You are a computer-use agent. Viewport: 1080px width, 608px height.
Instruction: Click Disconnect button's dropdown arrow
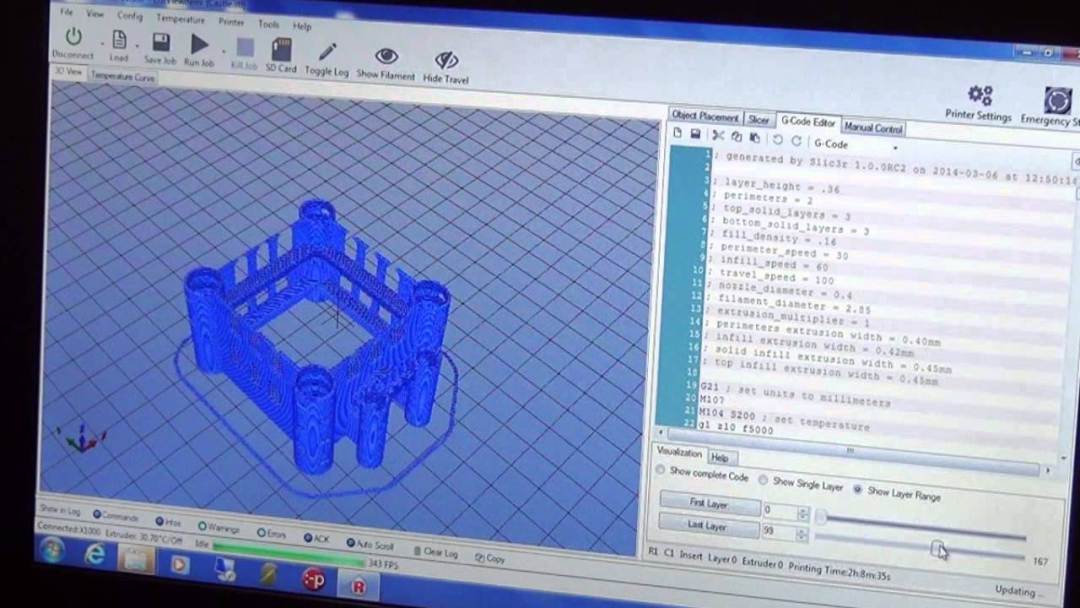point(102,43)
